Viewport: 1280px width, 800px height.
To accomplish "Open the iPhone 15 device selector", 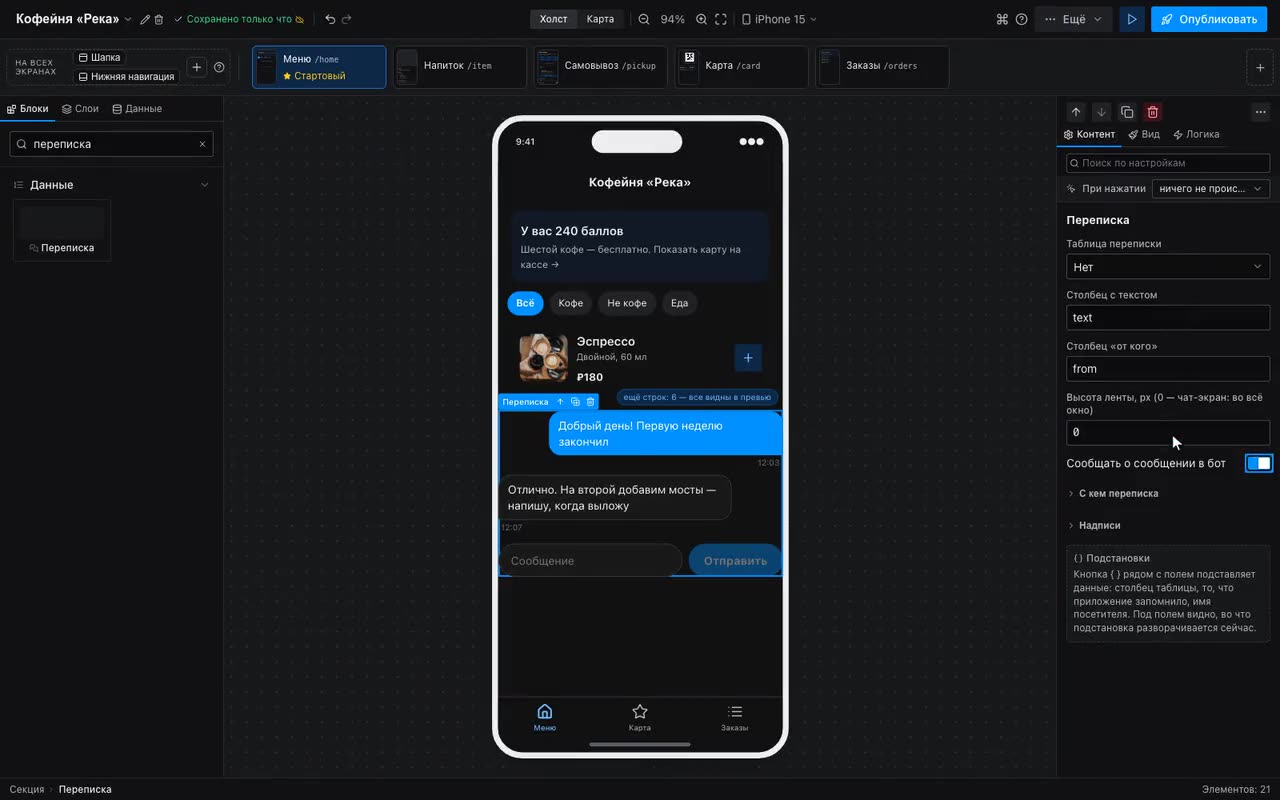I will pyautogui.click(x=779, y=19).
